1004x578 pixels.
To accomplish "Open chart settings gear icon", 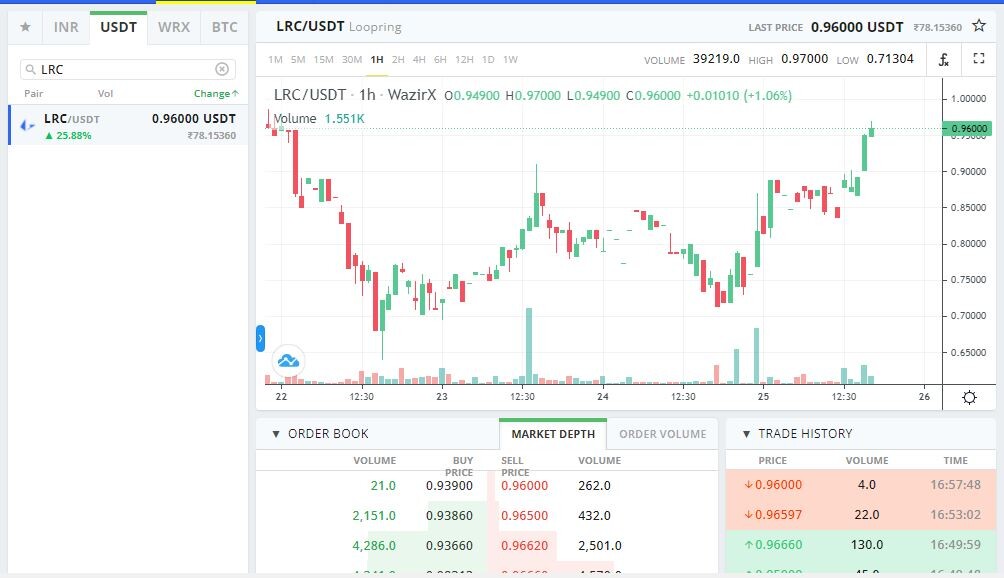I will (x=969, y=397).
